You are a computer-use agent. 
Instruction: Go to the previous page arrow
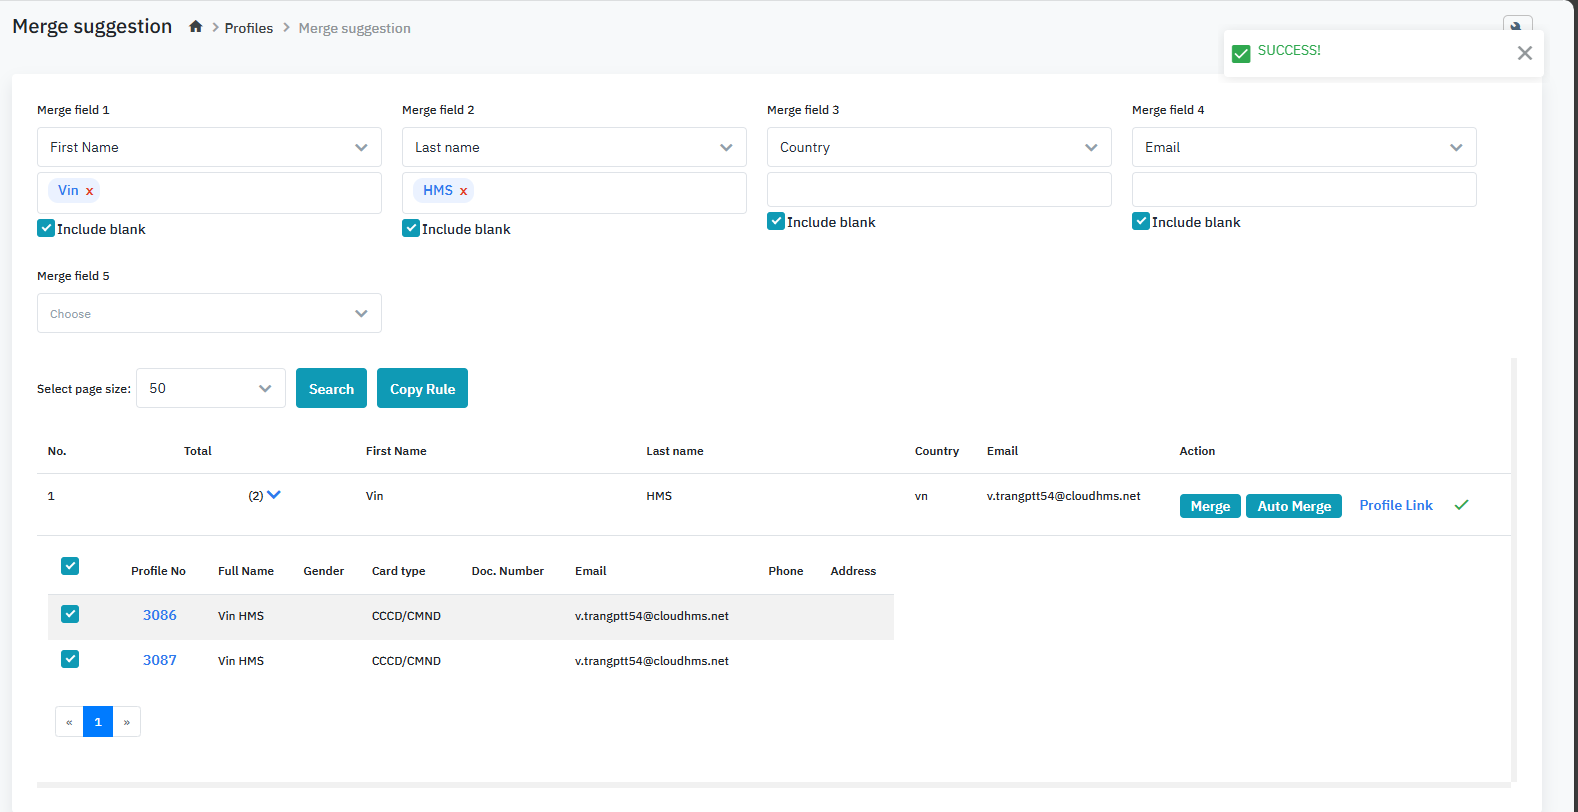69,722
